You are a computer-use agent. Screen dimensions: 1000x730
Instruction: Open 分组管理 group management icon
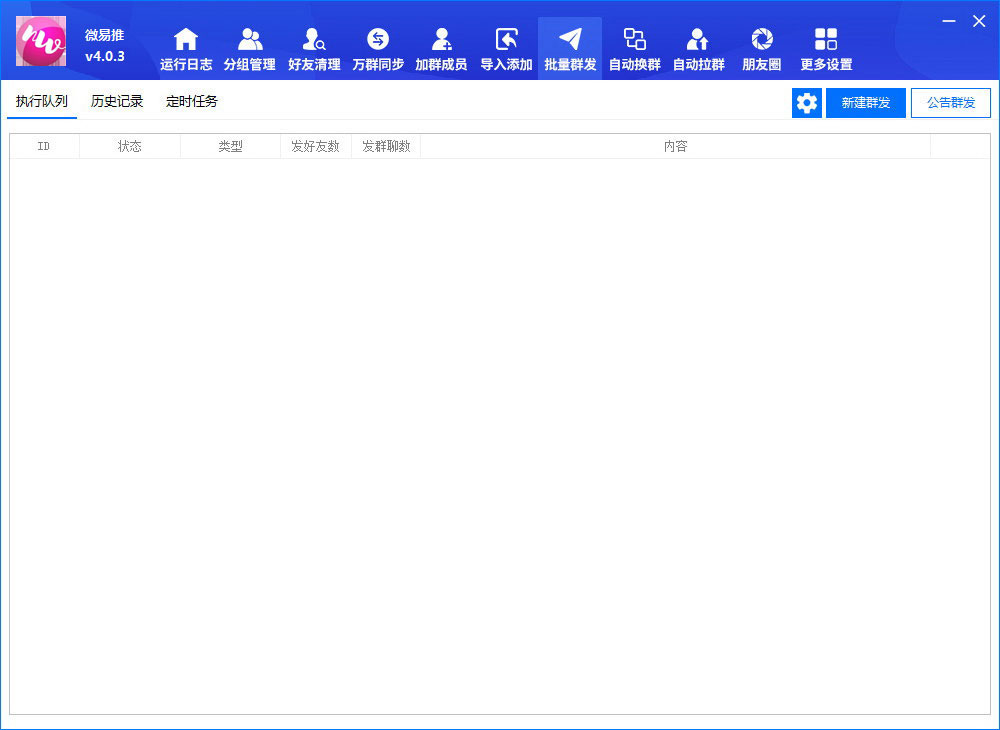250,40
